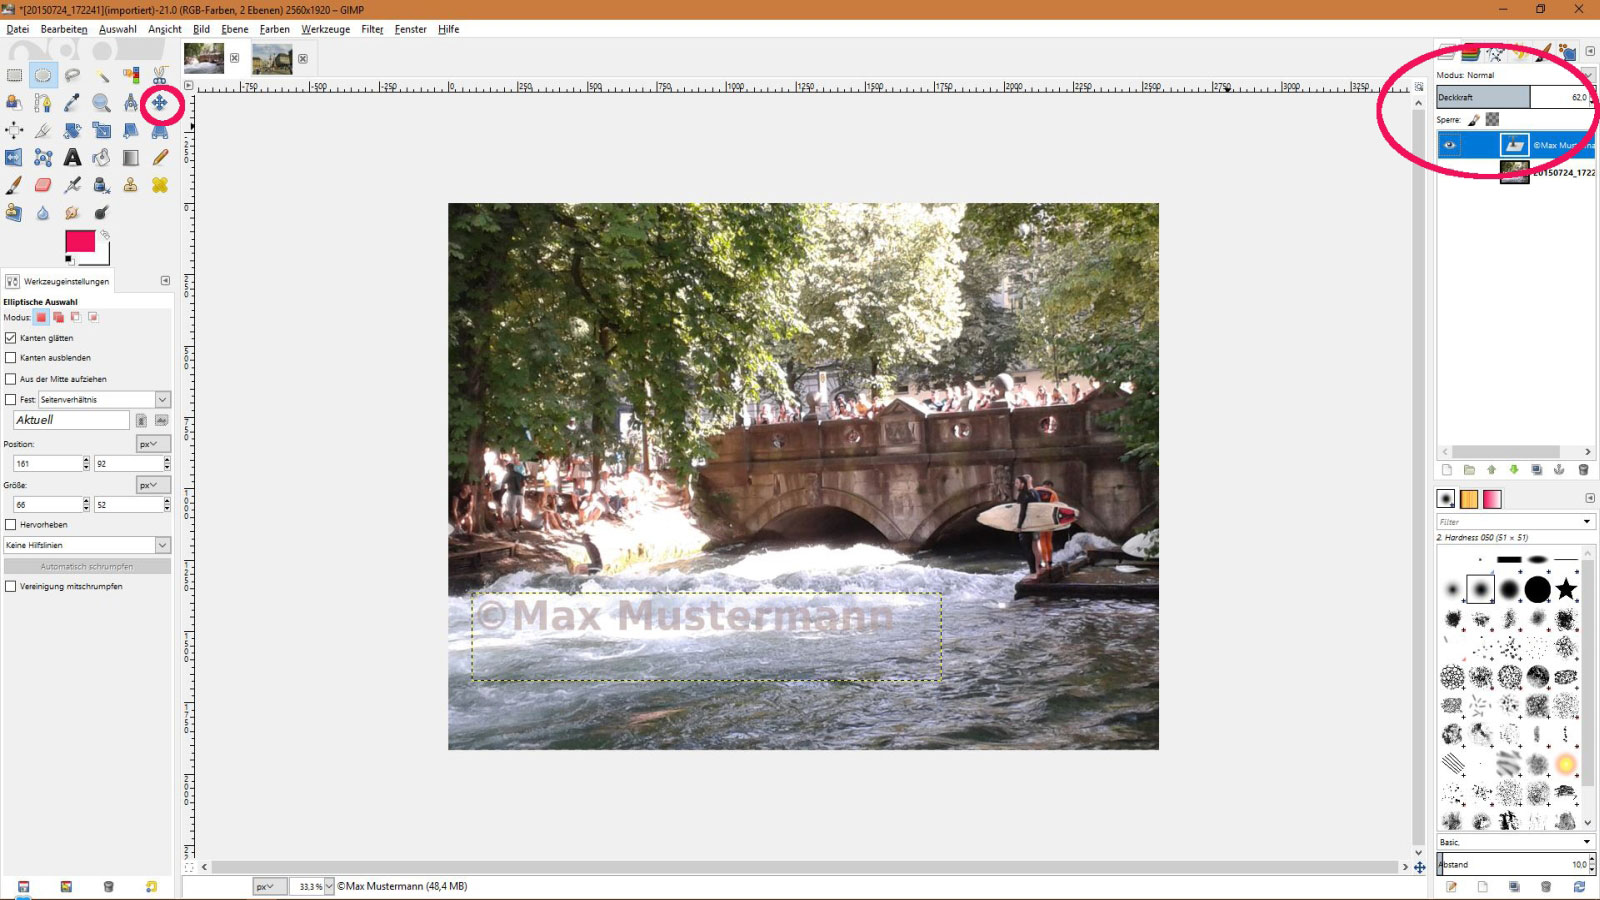Select the Text tool
The image size is (1600, 900).
point(72,158)
